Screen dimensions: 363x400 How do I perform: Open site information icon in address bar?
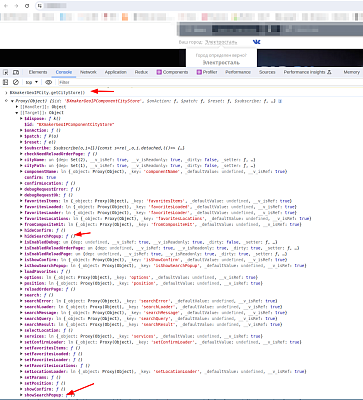(40, 6)
